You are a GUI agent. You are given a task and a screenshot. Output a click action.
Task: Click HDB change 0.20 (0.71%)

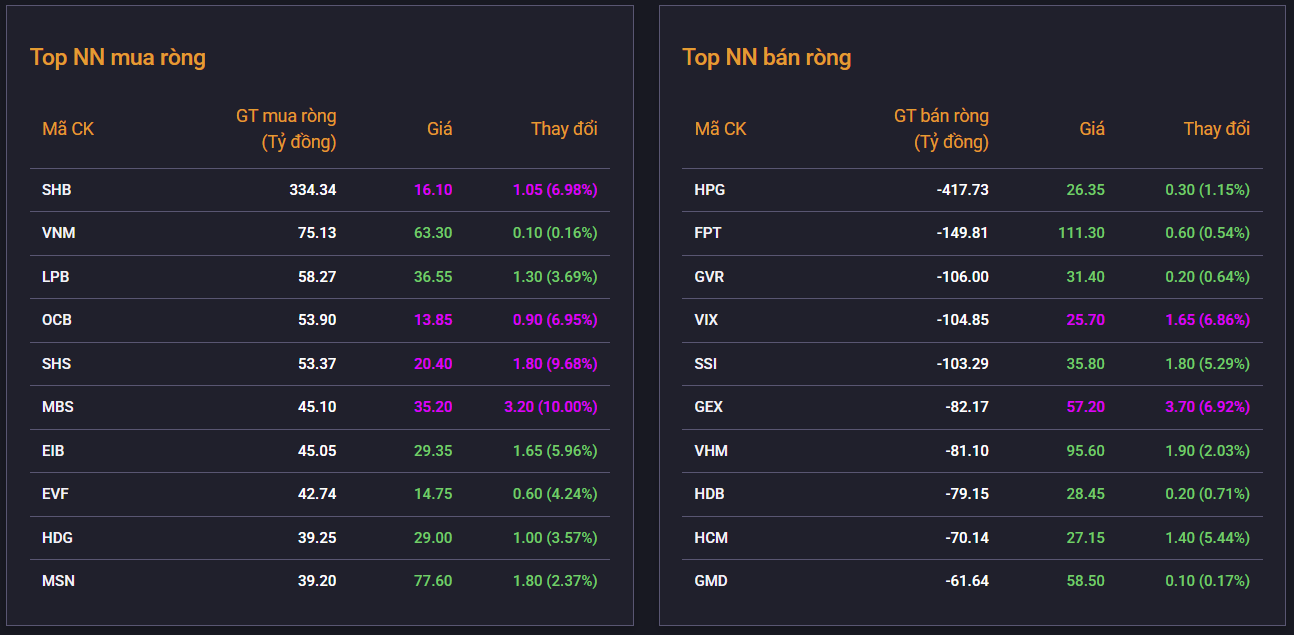click(x=1208, y=494)
